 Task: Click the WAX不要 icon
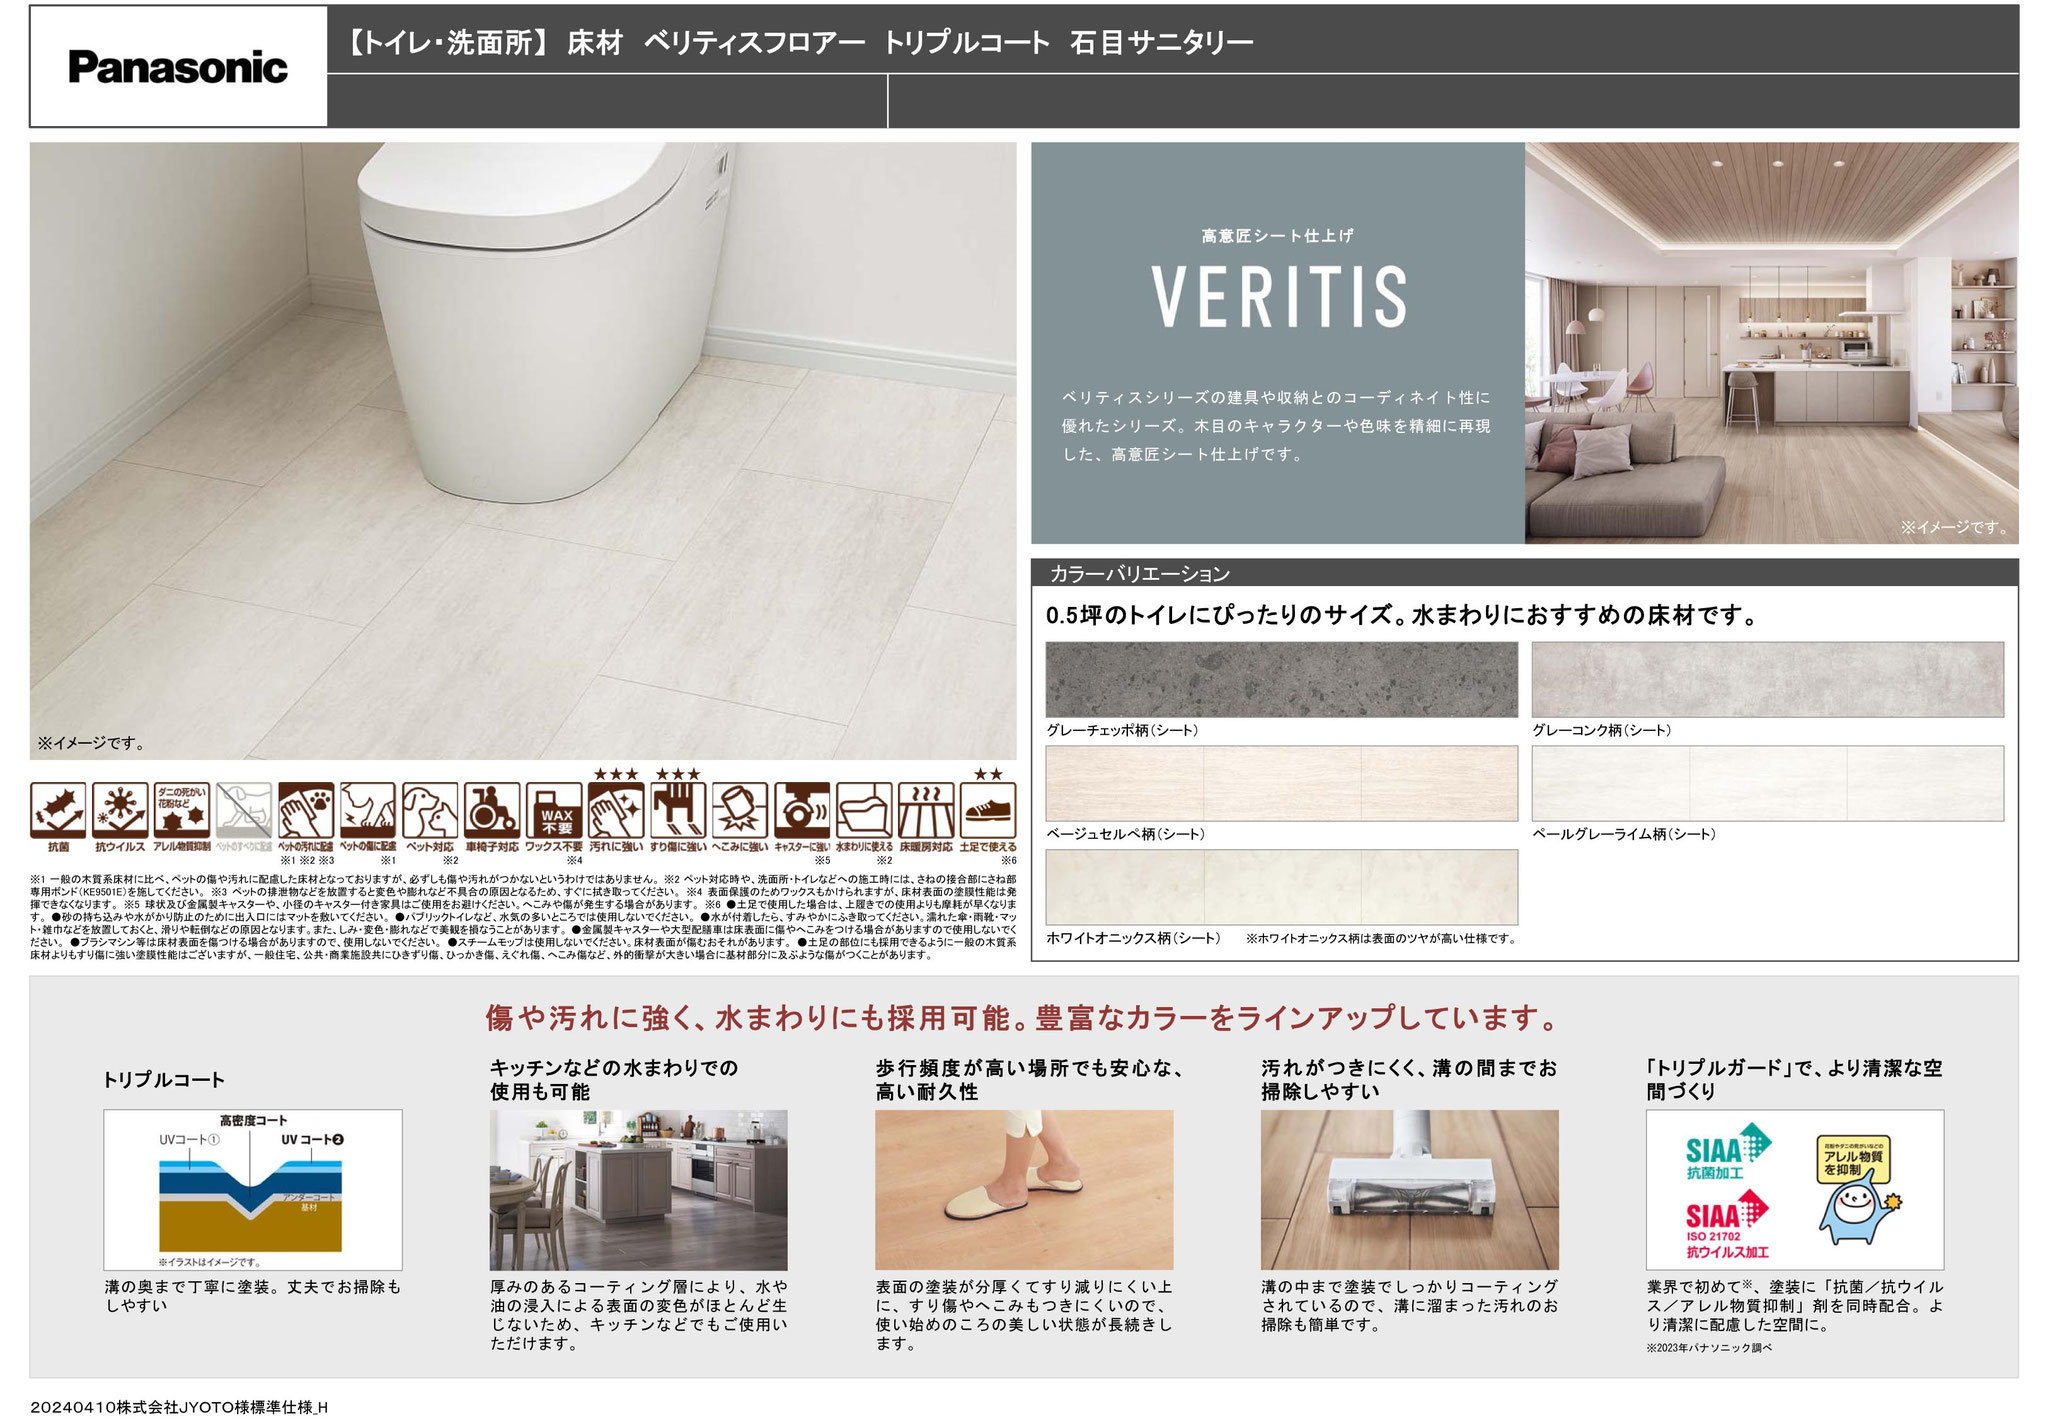coord(554,810)
